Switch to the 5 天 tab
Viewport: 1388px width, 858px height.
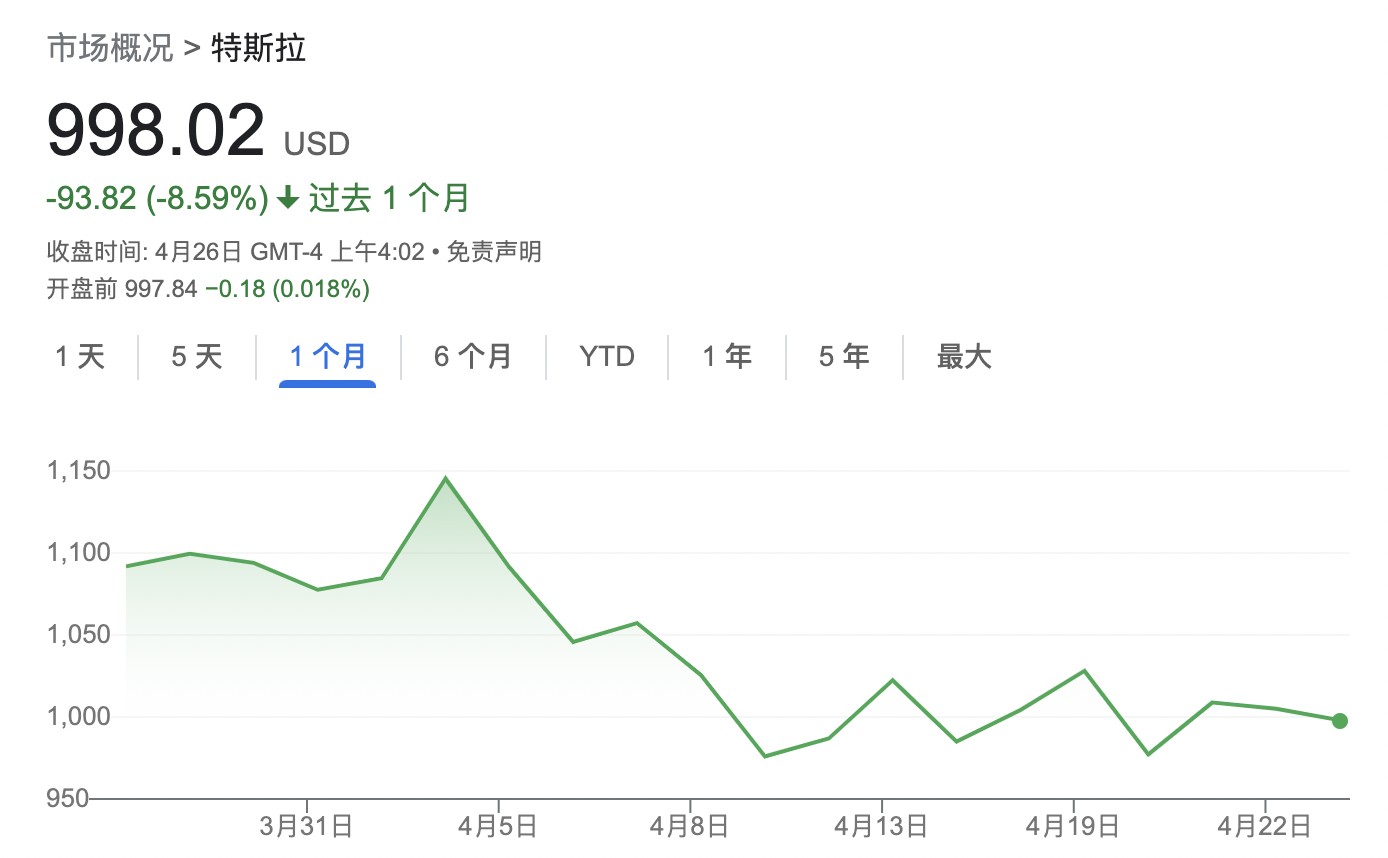click(196, 356)
